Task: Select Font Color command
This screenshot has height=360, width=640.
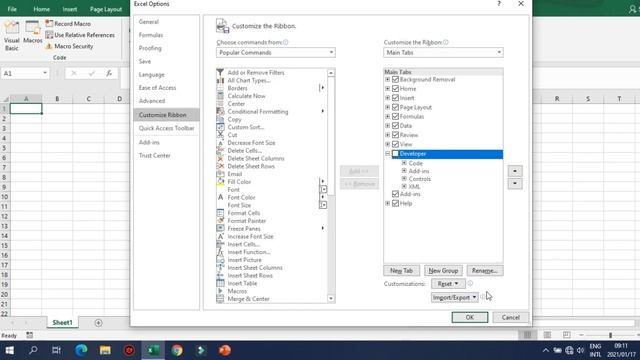Action: pyautogui.click(x=241, y=197)
